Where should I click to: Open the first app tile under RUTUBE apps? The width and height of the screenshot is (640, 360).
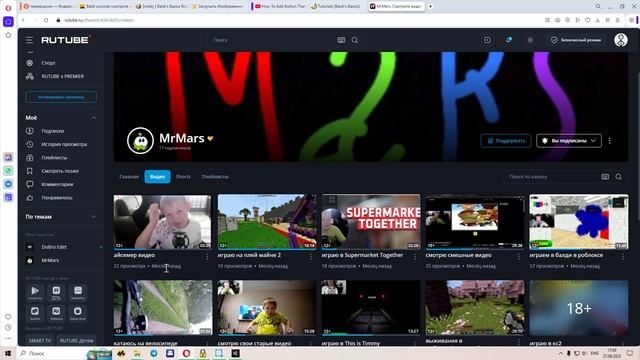(x=35, y=292)
